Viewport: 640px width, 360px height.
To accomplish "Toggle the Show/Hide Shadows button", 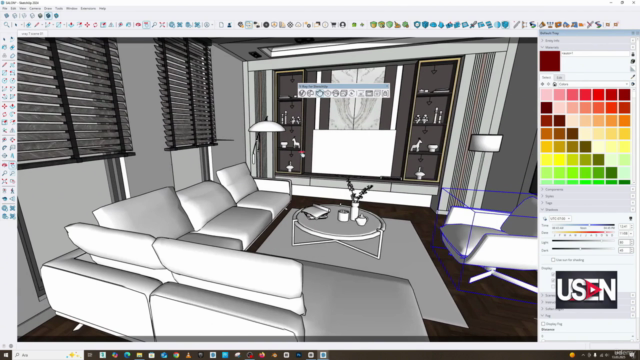I will tap(545, 219).
